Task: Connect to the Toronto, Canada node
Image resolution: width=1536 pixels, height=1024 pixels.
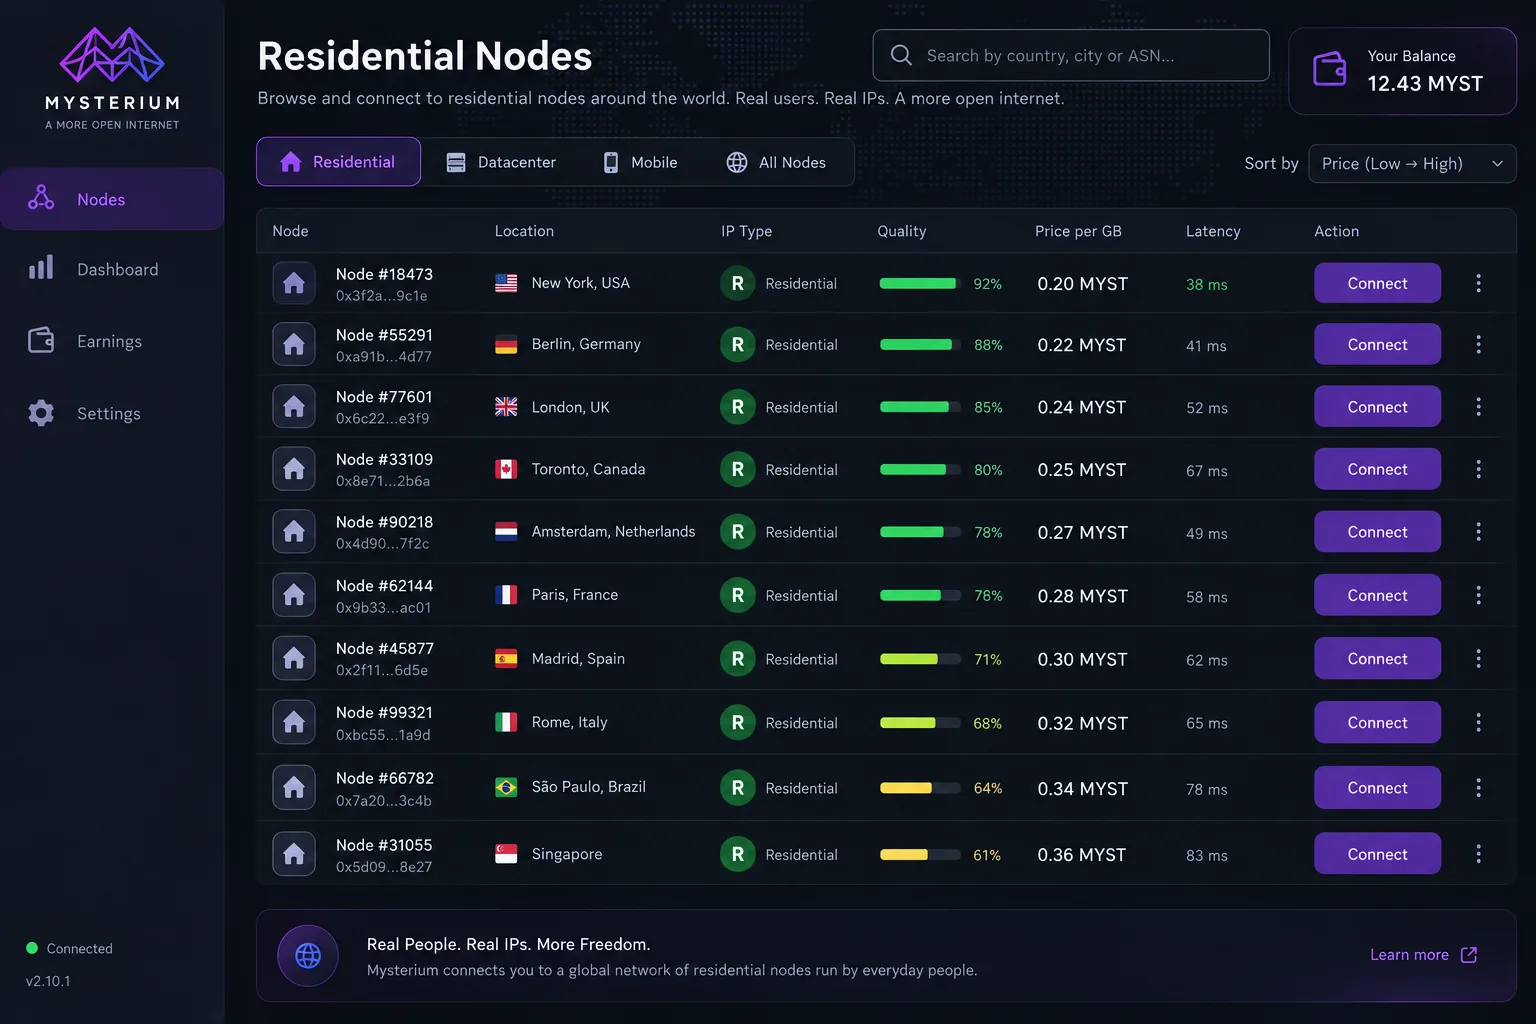Action: click(1377, 469)
